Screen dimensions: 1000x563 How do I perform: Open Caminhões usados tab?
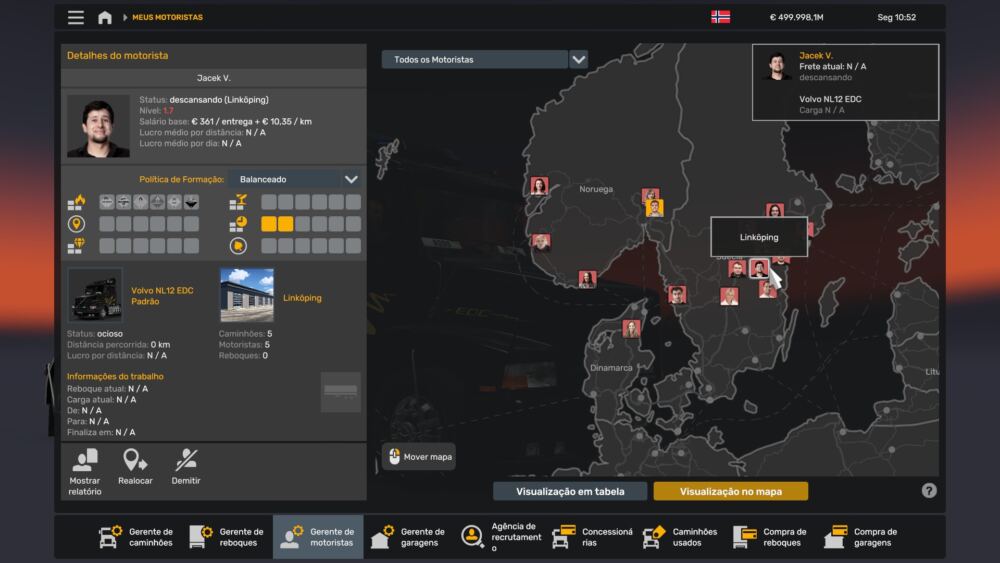tap(680, 537)
